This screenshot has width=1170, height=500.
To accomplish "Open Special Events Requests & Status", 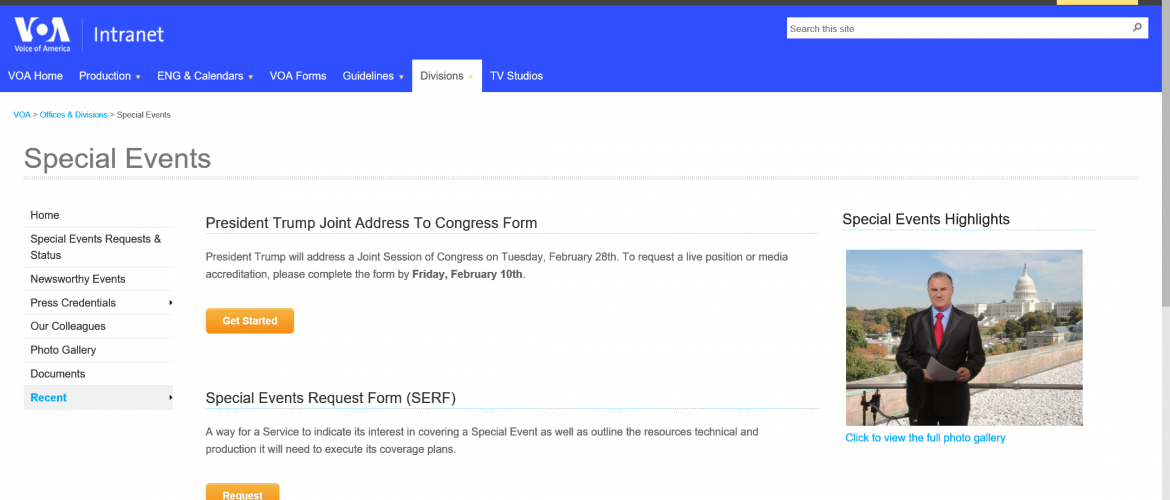I will coord(98,247).
